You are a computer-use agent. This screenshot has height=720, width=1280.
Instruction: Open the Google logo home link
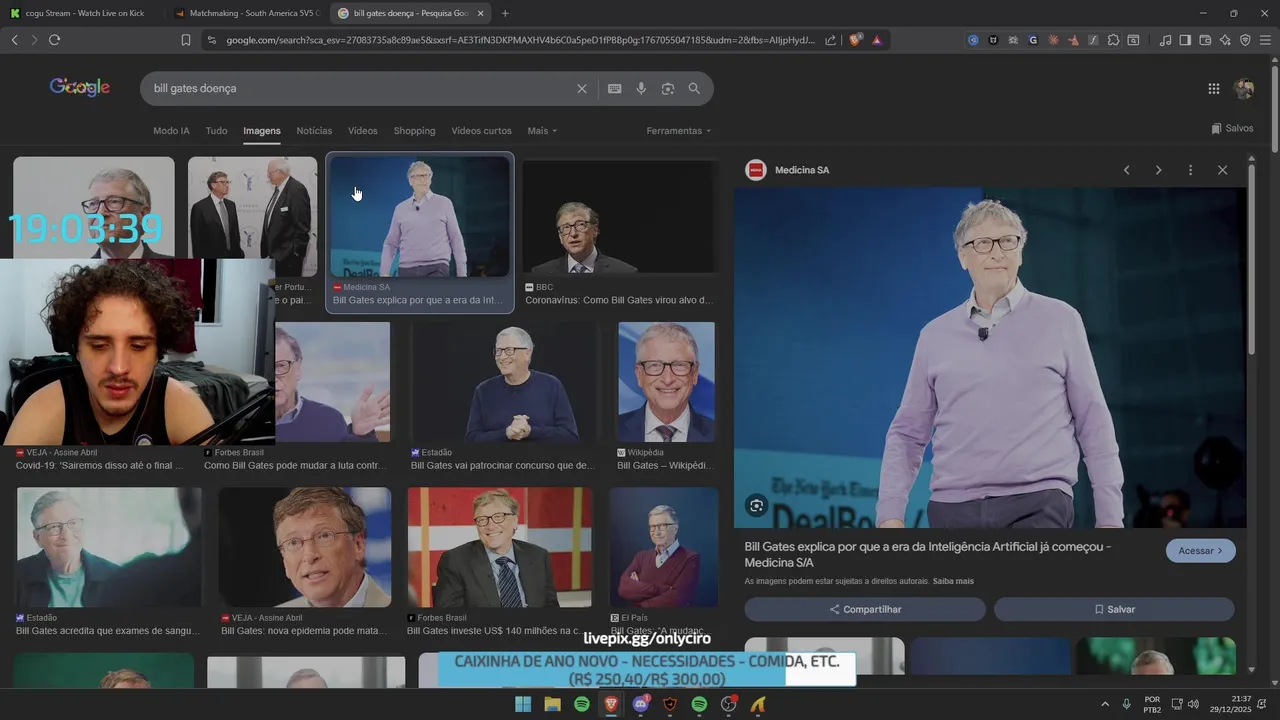(80, 87)
